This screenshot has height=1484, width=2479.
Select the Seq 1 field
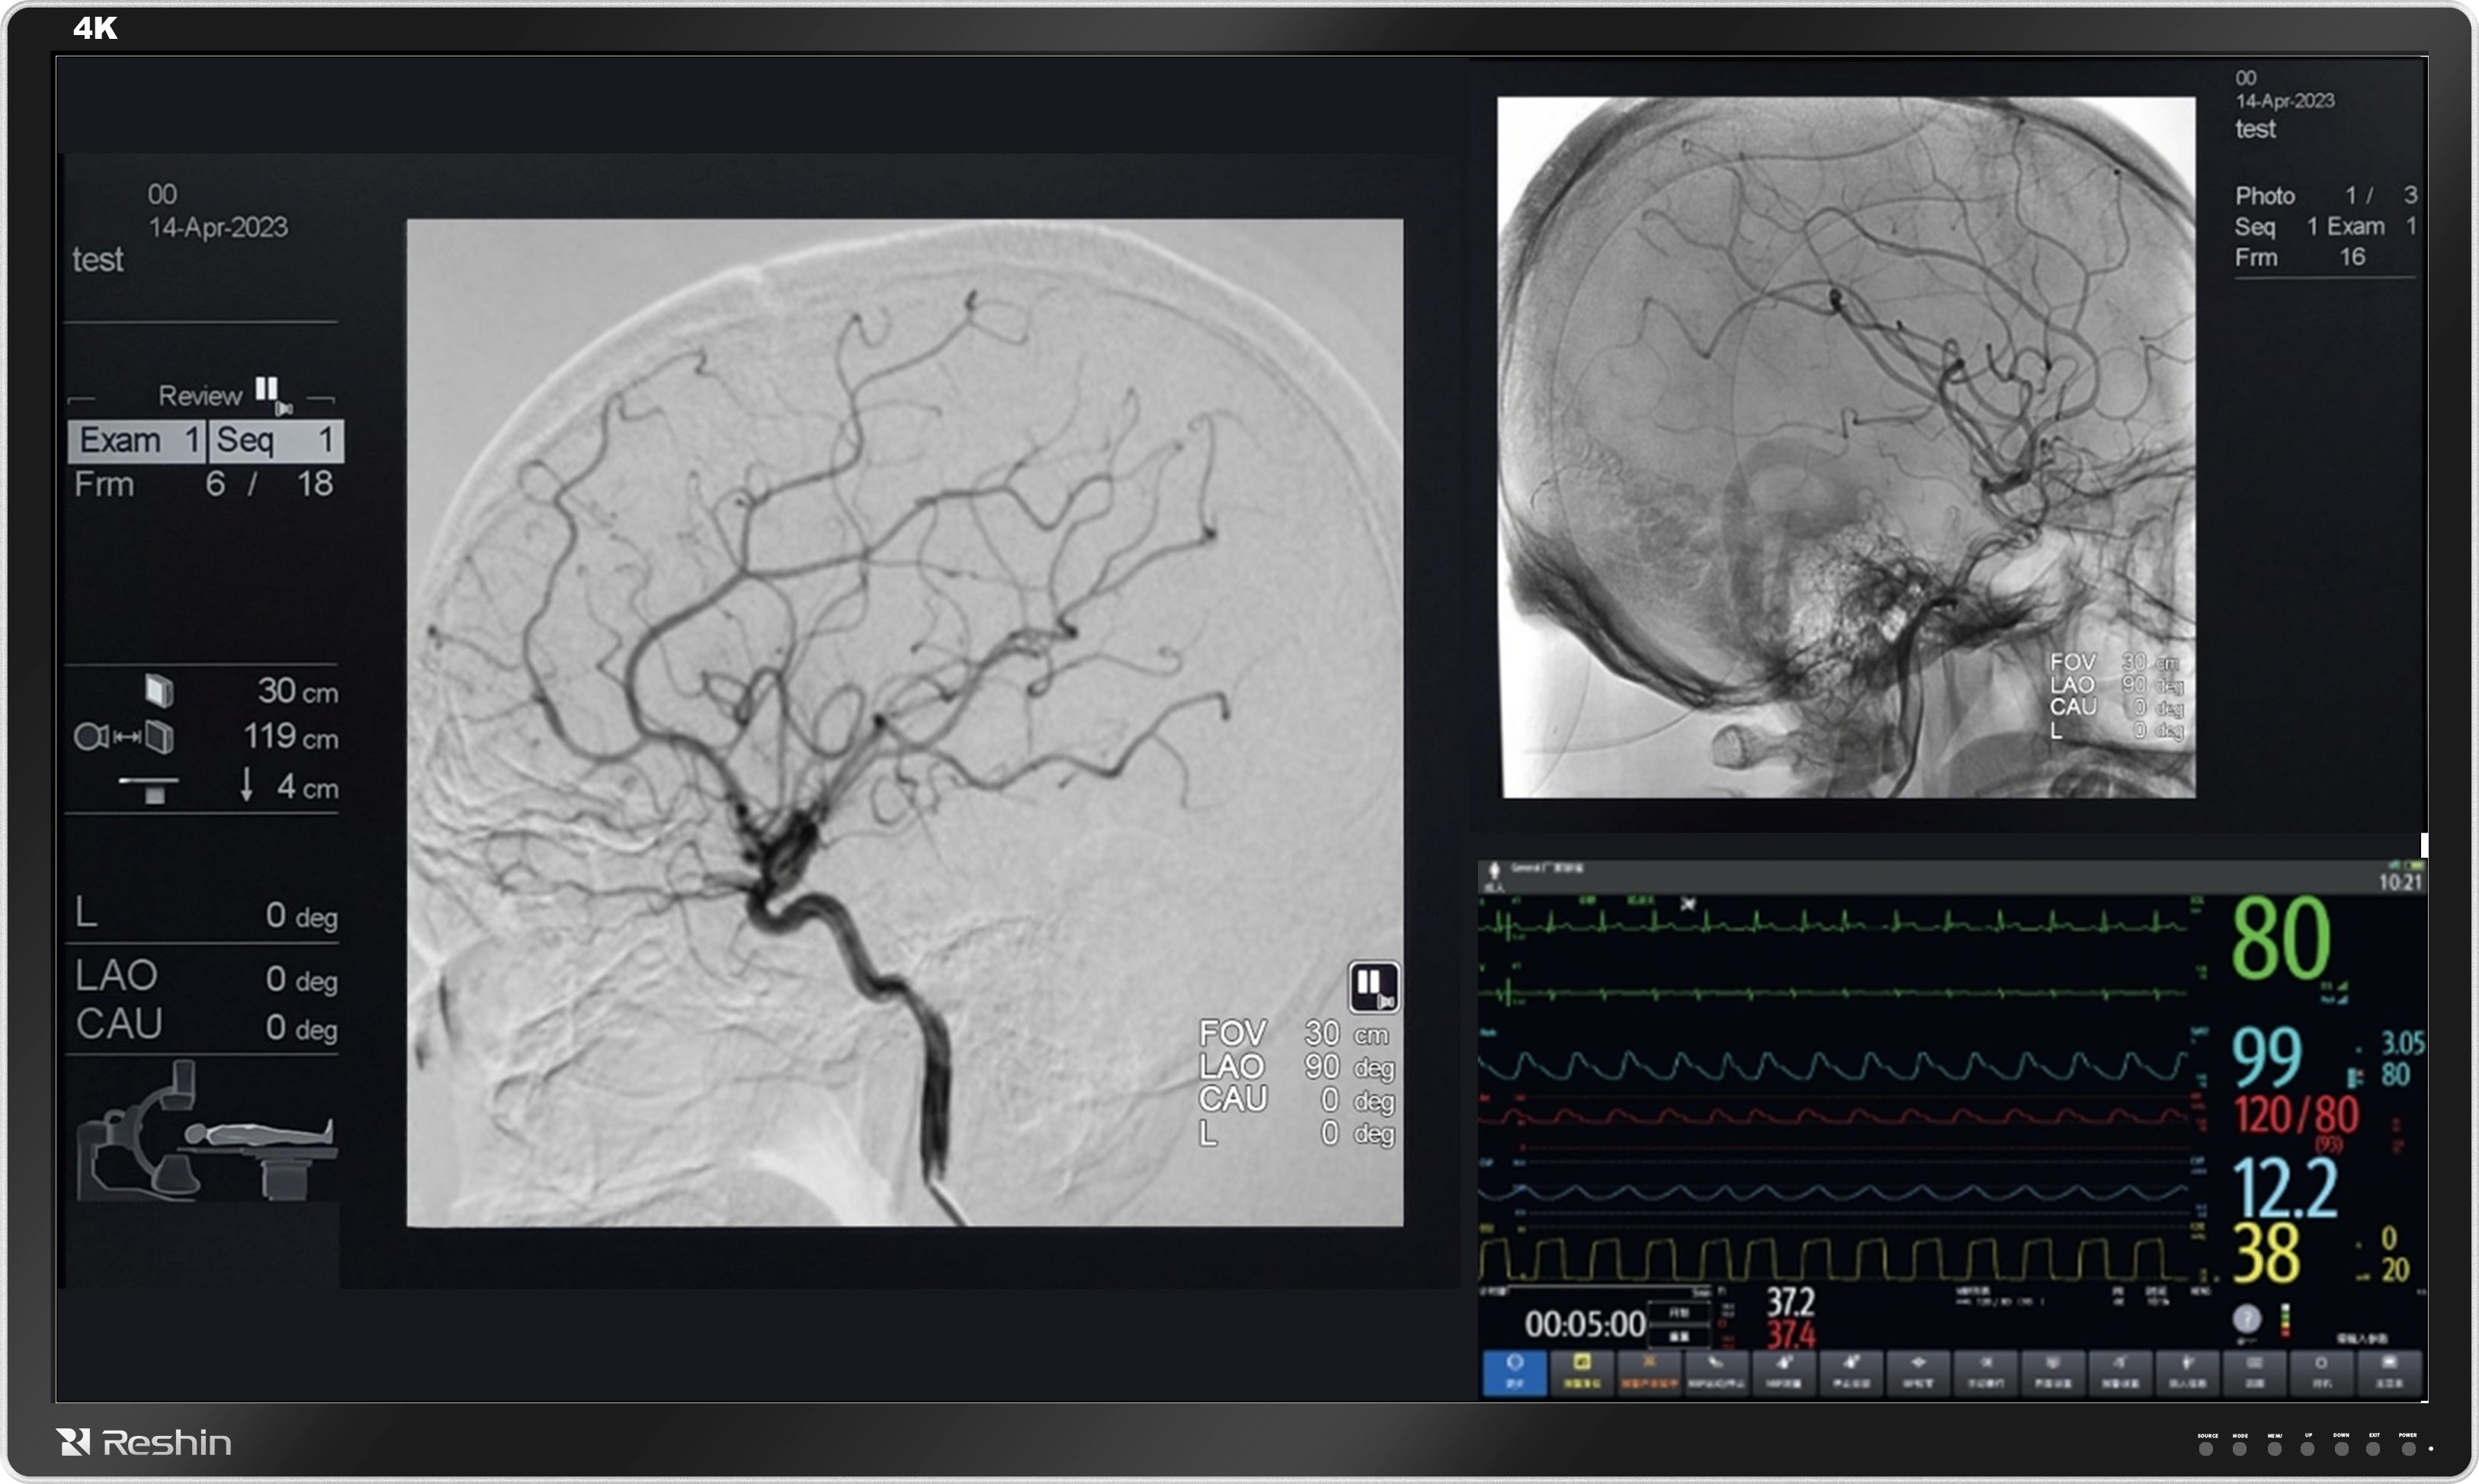point(275,441)
